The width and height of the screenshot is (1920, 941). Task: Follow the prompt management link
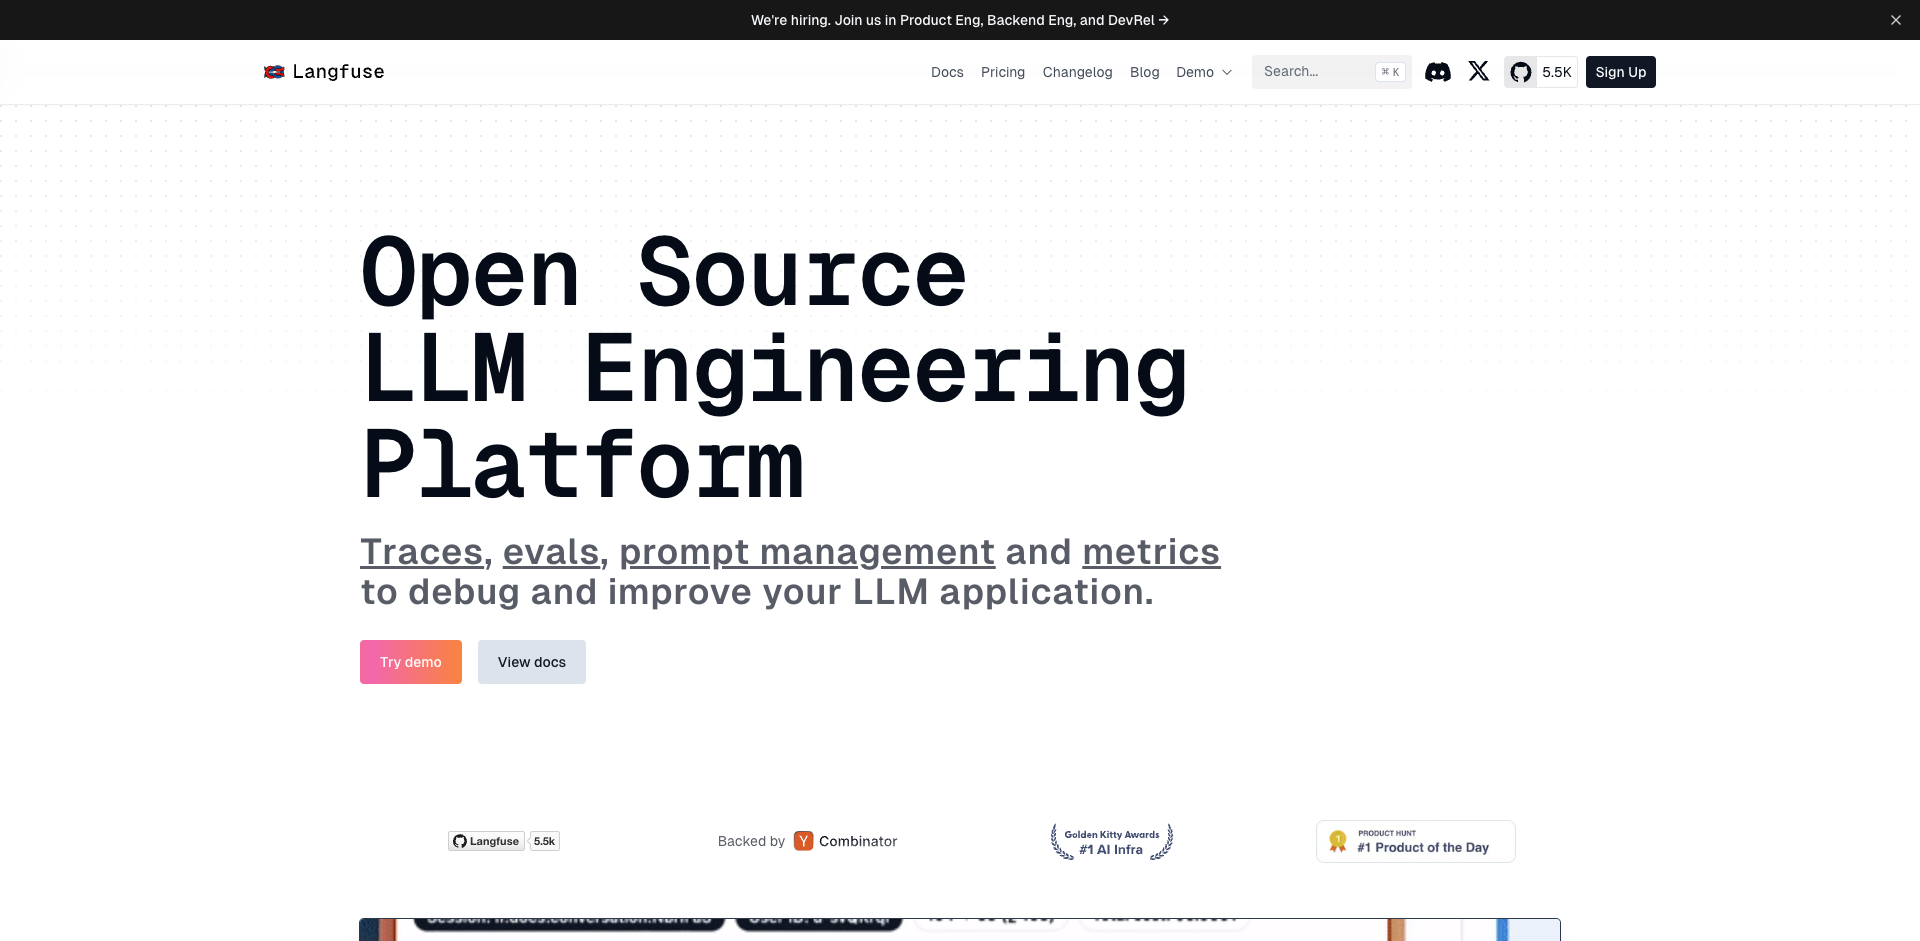[807, 552]
